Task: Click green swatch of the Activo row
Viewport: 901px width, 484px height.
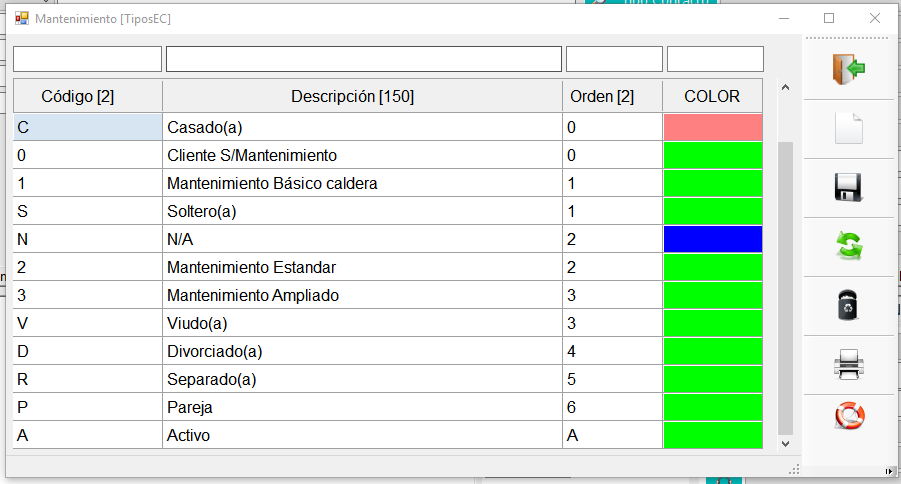Action: pos(713,435)
